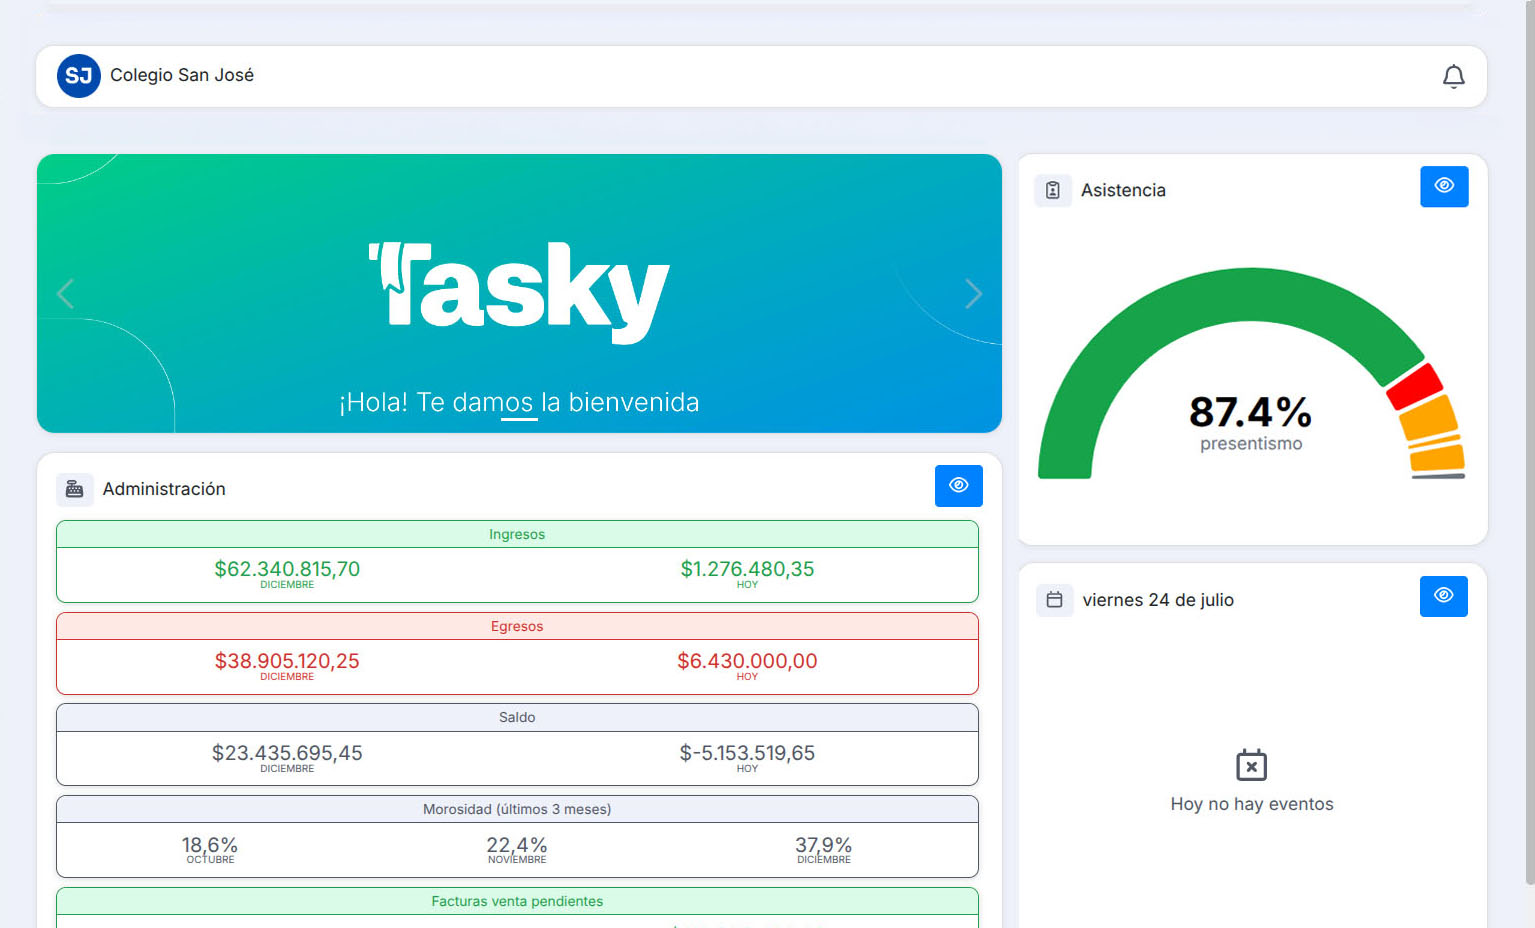Click the Administración panel title

pyautogui.click(x=164, y=489)
